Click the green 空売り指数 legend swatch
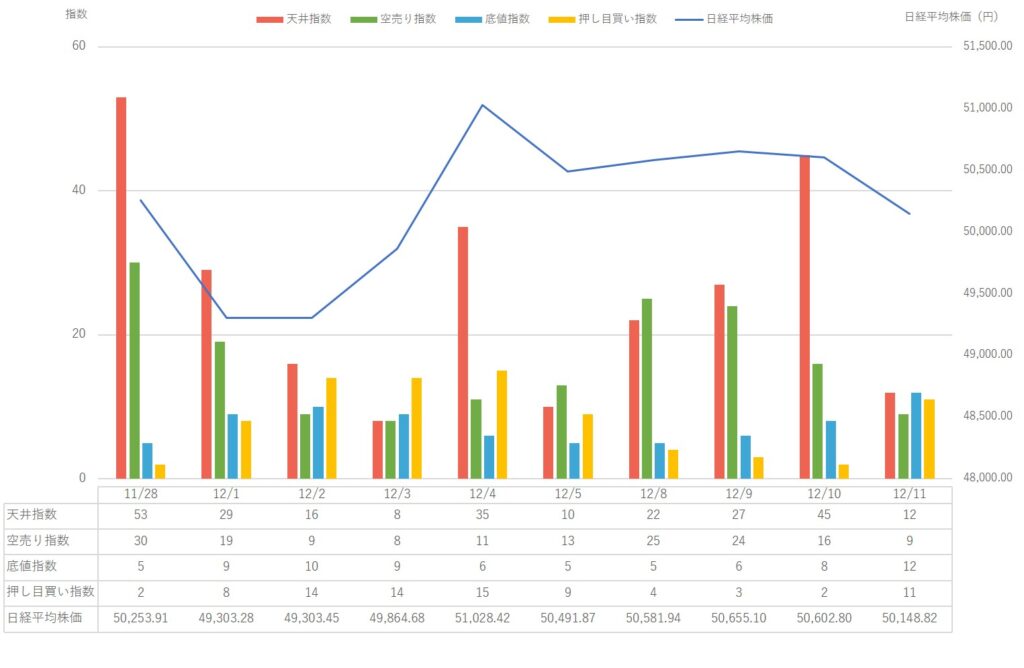1024x668 pixels. coord(363,19)
